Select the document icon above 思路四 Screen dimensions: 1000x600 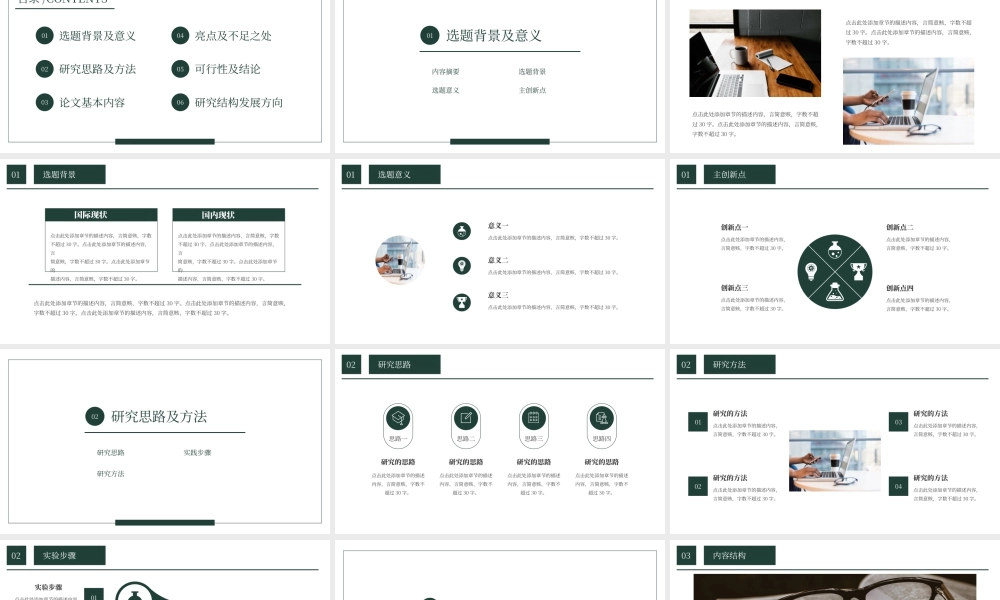click(x=601, y=418)
